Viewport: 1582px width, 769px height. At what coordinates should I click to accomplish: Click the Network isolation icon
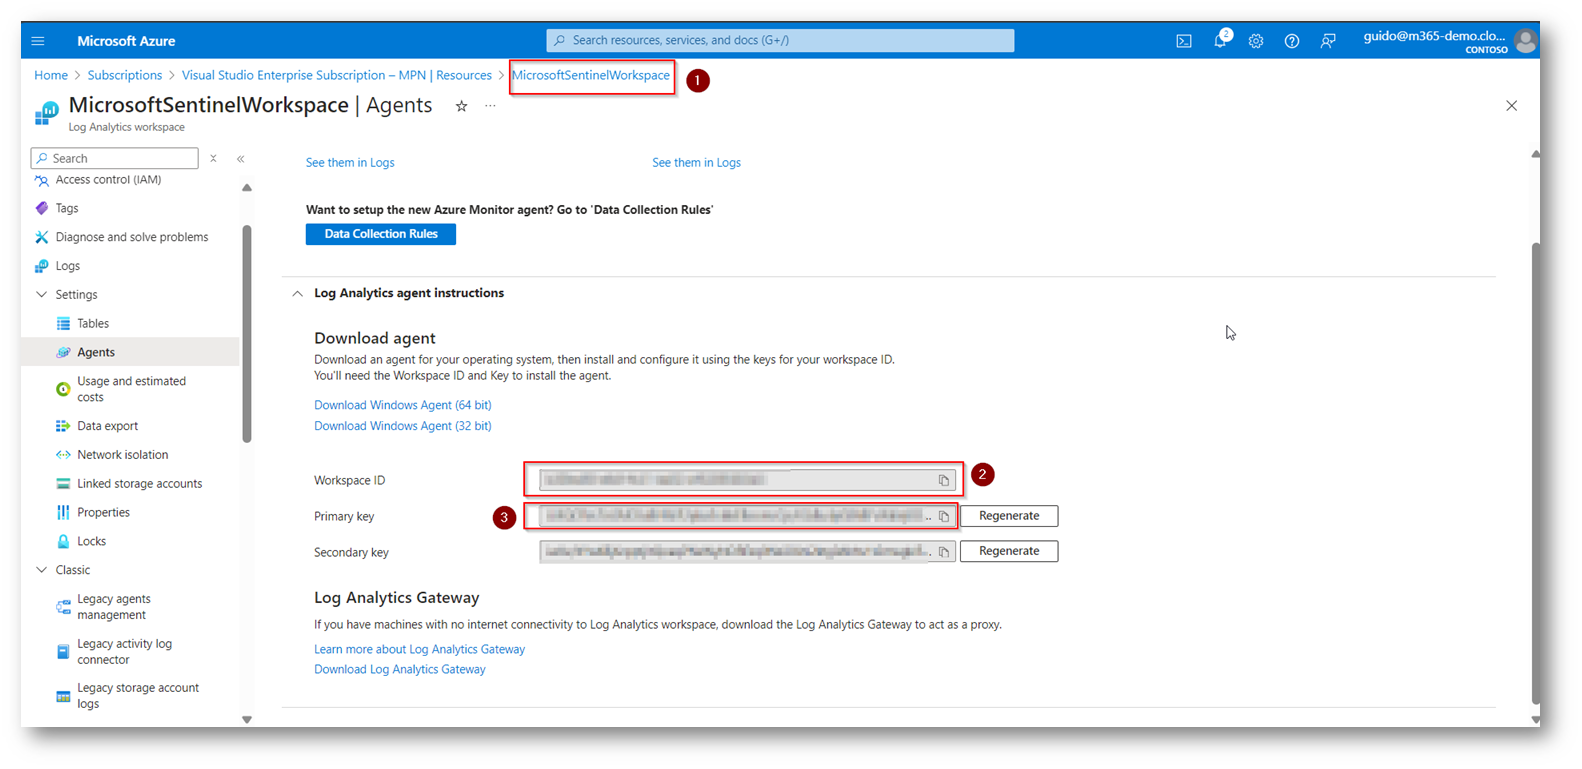[63, 455]
